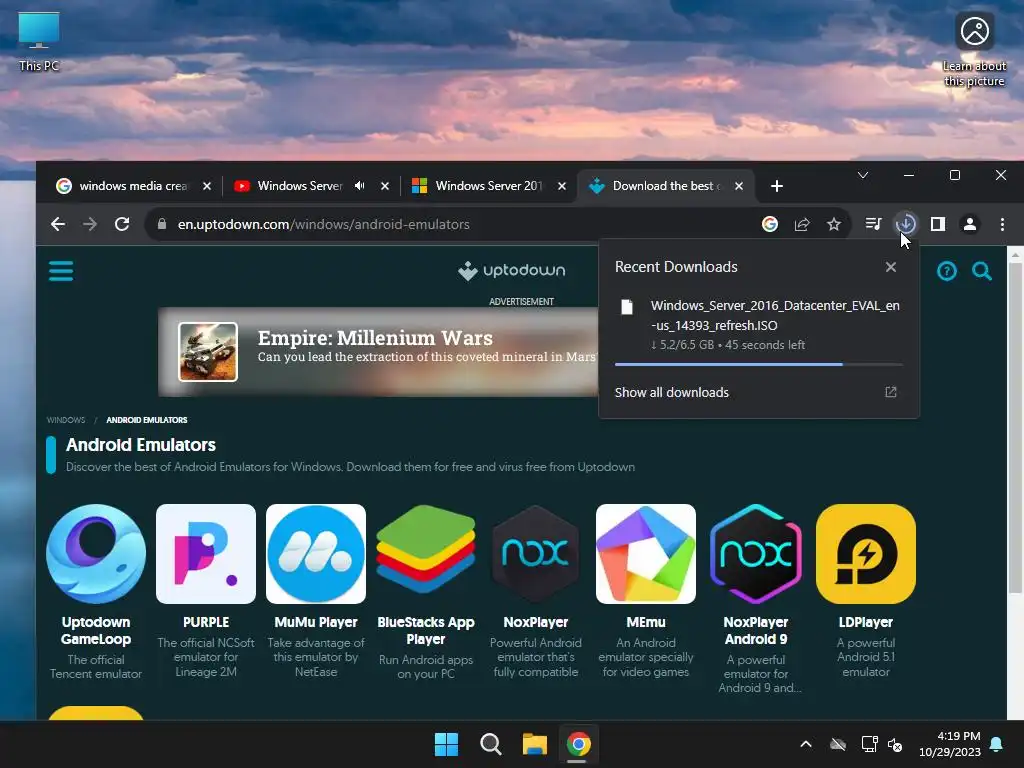Open LDPlayer yellow icon
Image resolution: width=1024 pixels, height=768 pixels.
click(x=866, y=554)
